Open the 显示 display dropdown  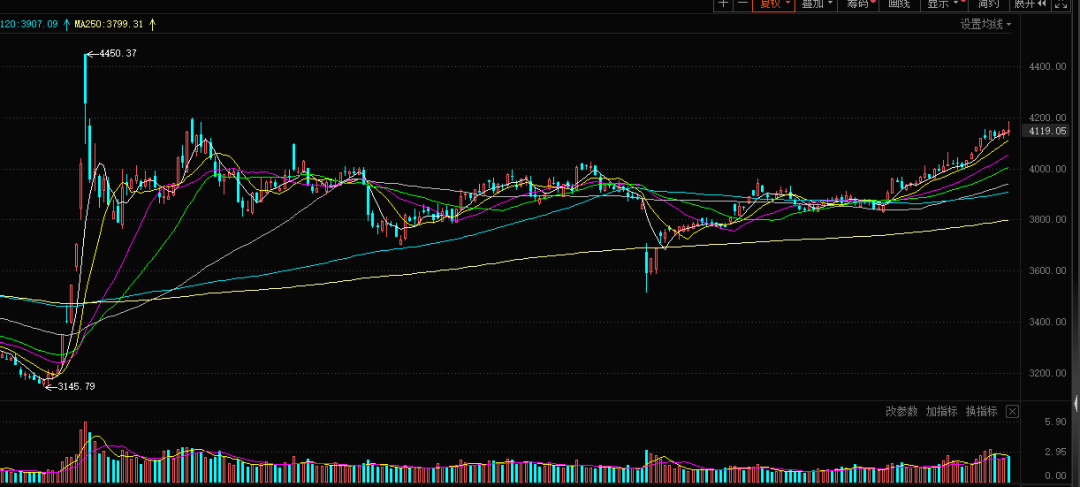(942, 4)
